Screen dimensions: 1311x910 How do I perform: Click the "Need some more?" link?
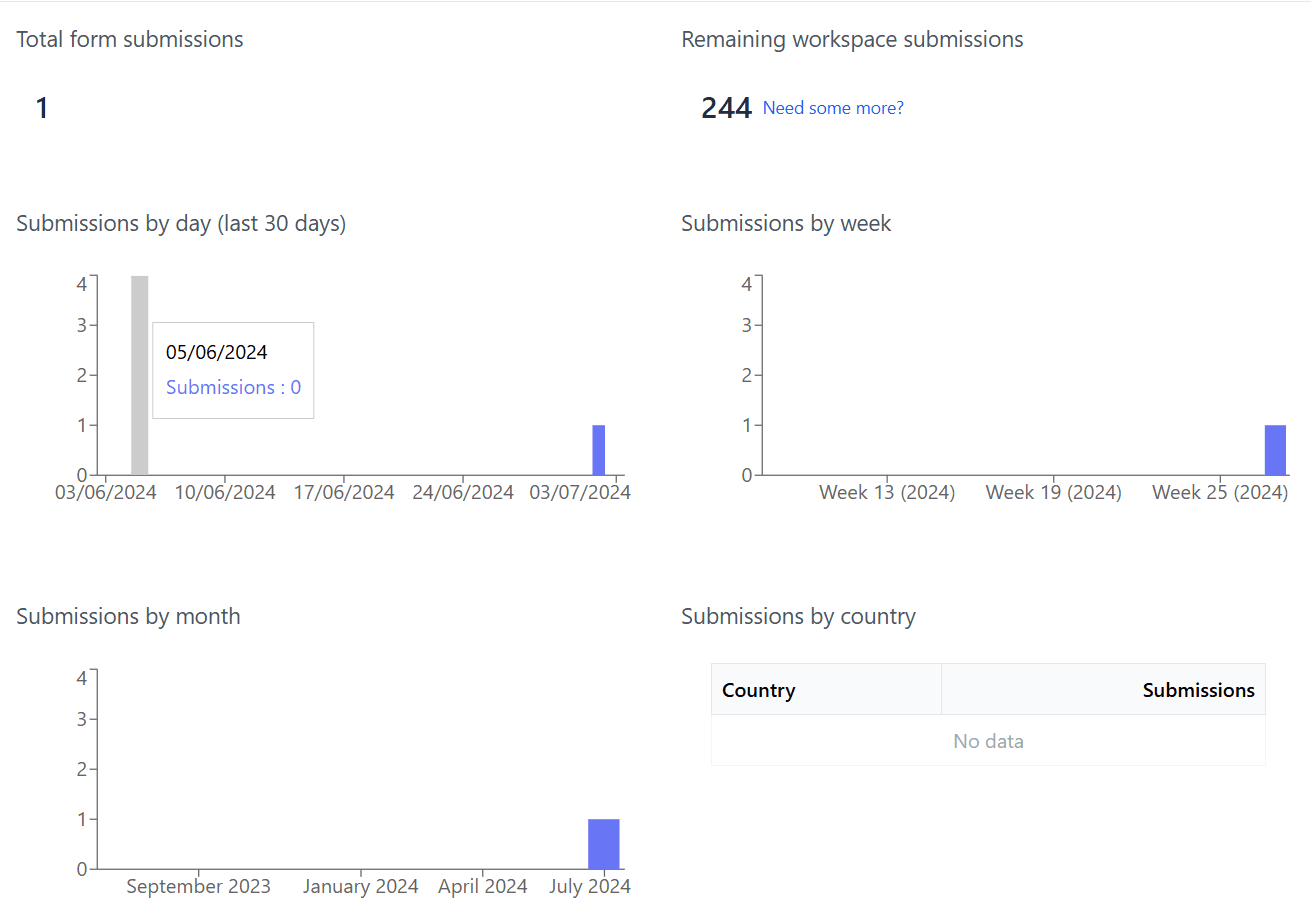pos(833,108)
